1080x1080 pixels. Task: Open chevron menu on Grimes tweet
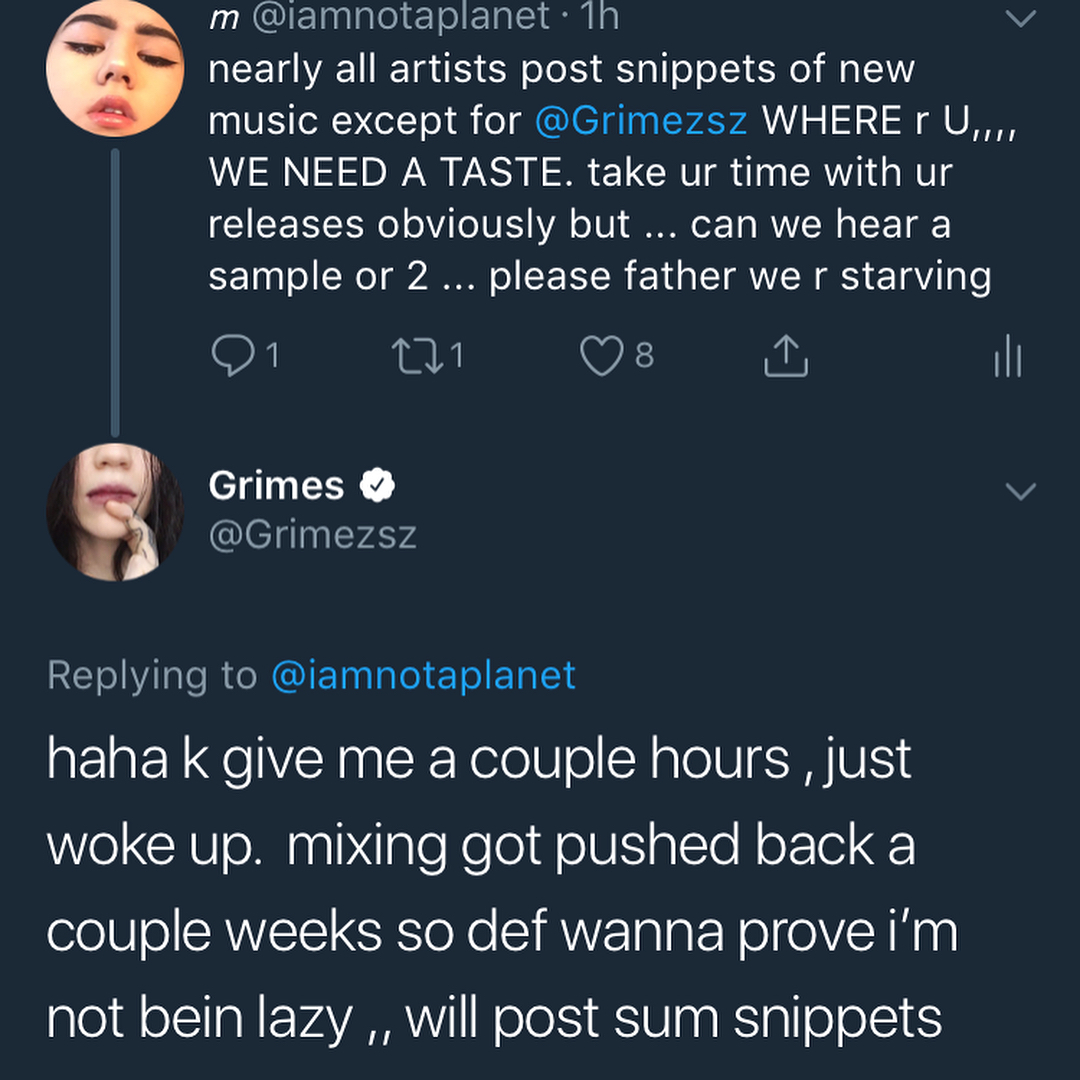(x=1020, y=492)
